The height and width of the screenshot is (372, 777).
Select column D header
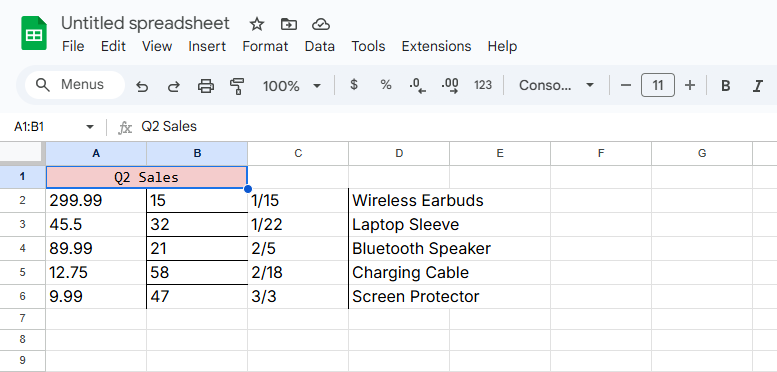tap(399, 154)
